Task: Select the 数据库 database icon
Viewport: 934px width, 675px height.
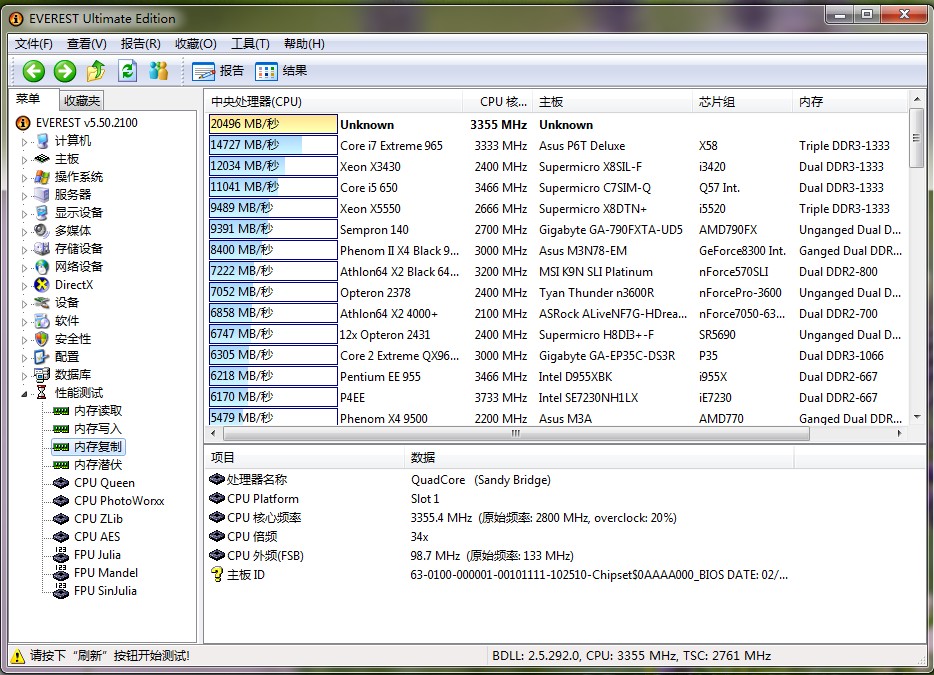Action: pos(42,375)
